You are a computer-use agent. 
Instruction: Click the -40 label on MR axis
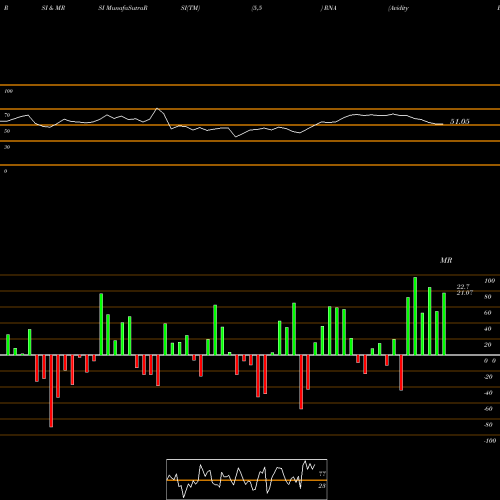click(x=488, y=393)
